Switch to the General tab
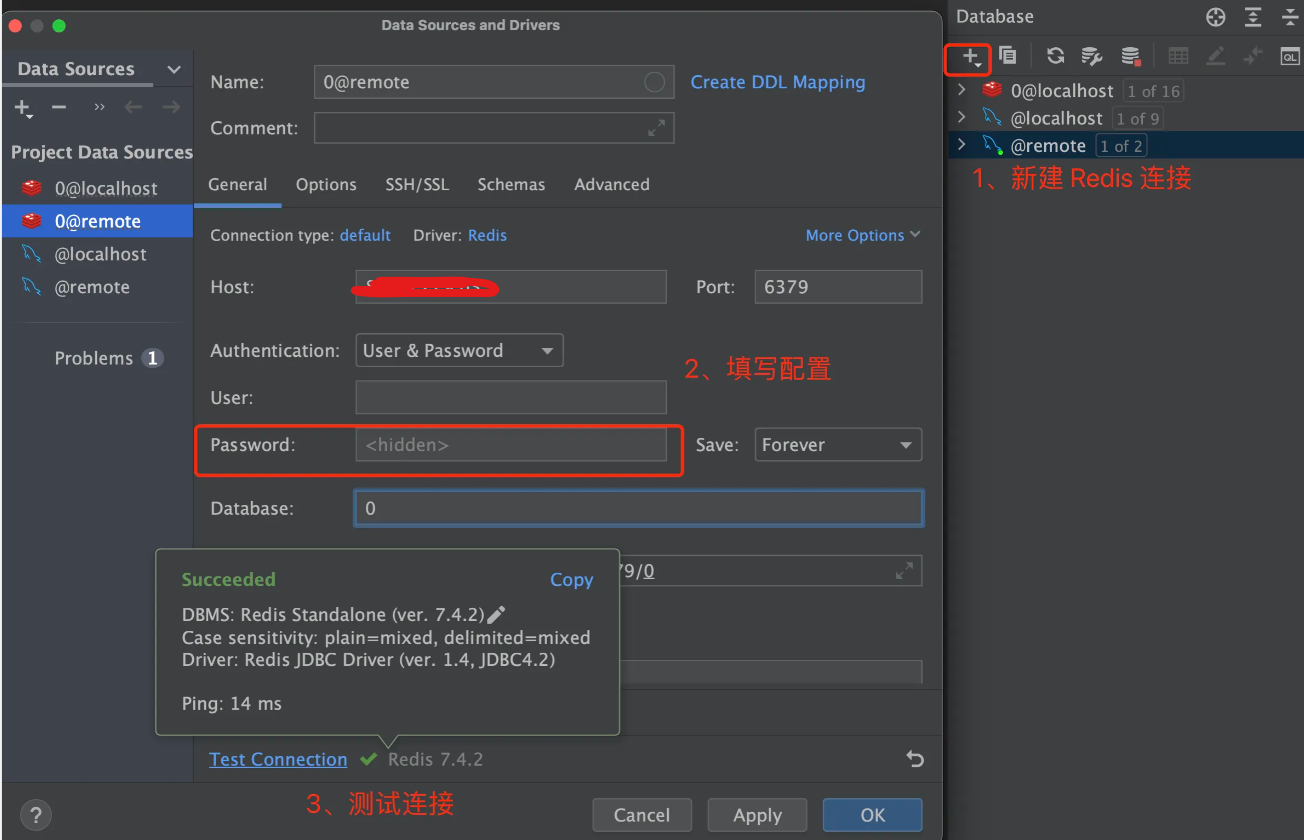The width and height of the screenshot is (1304, 840). point(238,184)
